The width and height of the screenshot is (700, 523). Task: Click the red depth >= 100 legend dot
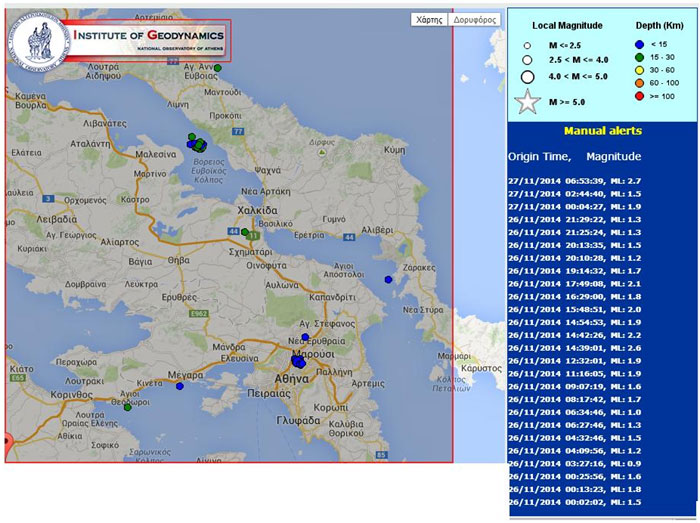(638, 97)
